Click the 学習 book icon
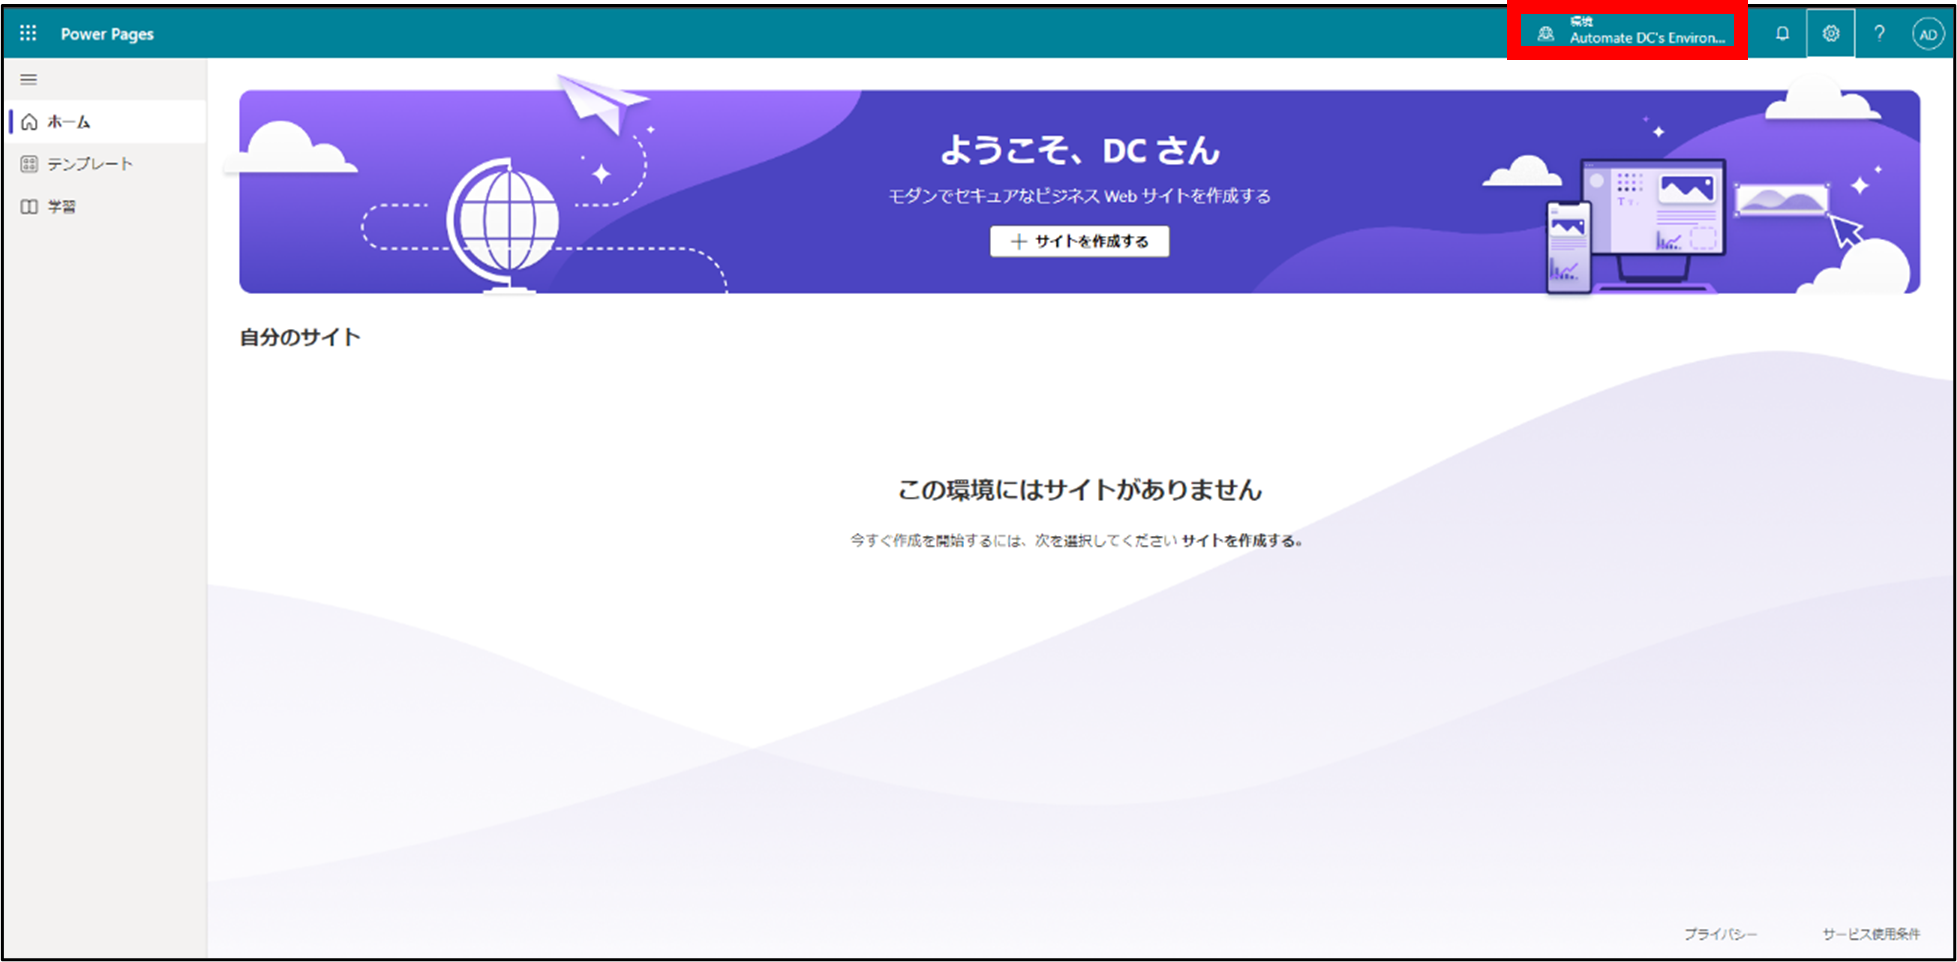Screen dimensions: 1957x962 coord(29,207)
